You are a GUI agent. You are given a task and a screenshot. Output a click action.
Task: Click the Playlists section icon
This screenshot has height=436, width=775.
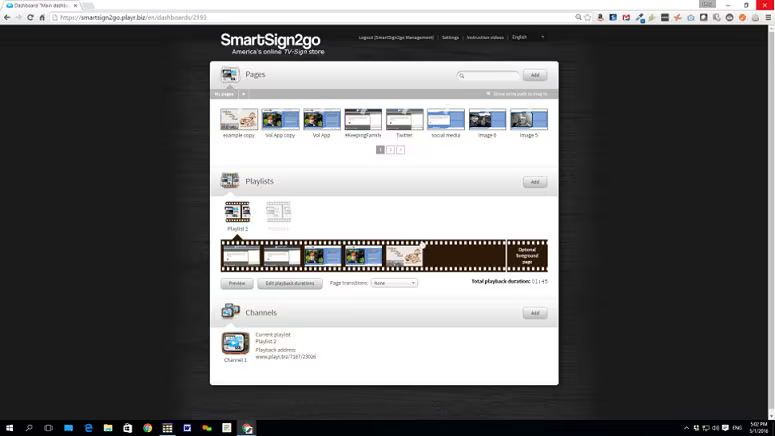click(230, 180)
